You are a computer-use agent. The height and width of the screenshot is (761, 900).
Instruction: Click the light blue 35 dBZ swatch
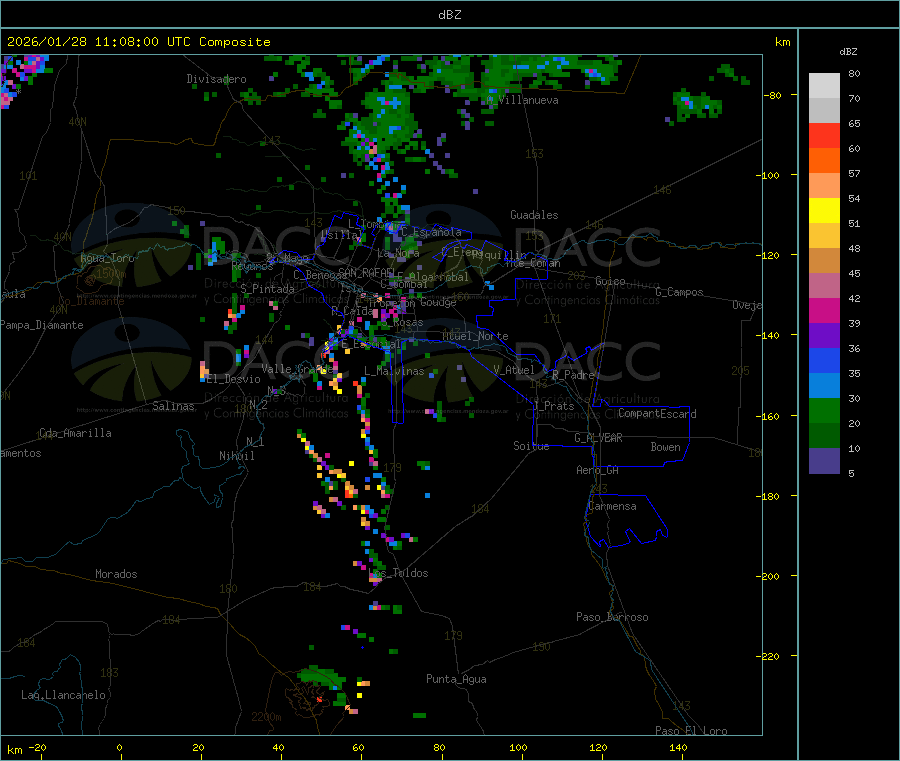coord(824,385)
